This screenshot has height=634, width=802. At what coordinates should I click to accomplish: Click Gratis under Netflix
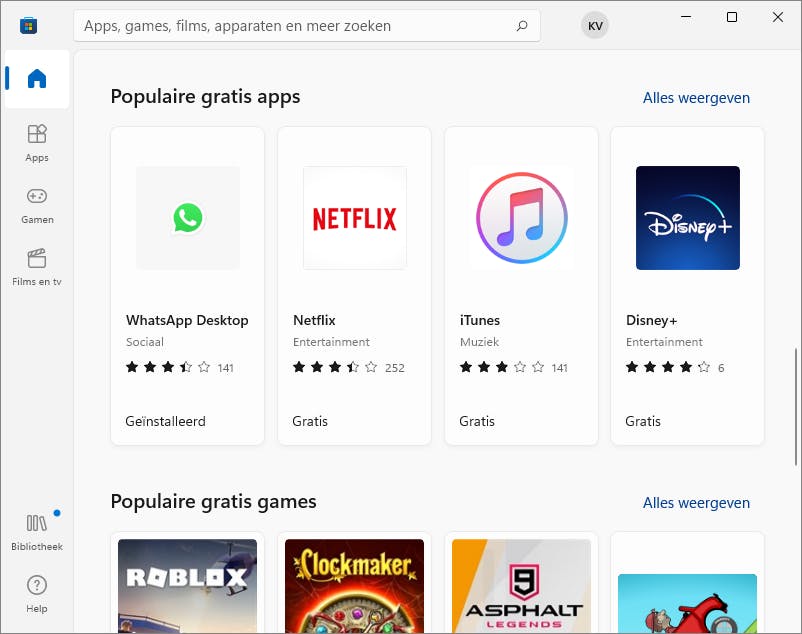[x=310, y=421]
